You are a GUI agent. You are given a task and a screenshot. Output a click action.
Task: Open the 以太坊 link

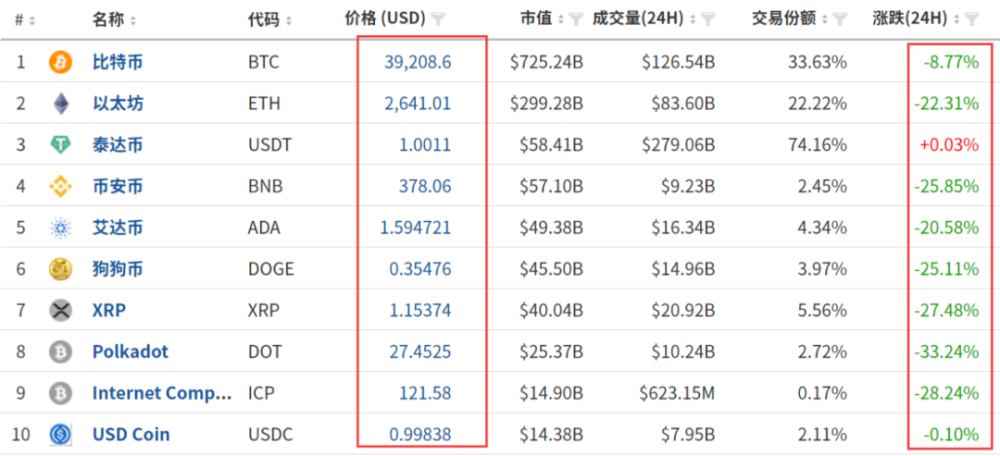pos(117,103)
